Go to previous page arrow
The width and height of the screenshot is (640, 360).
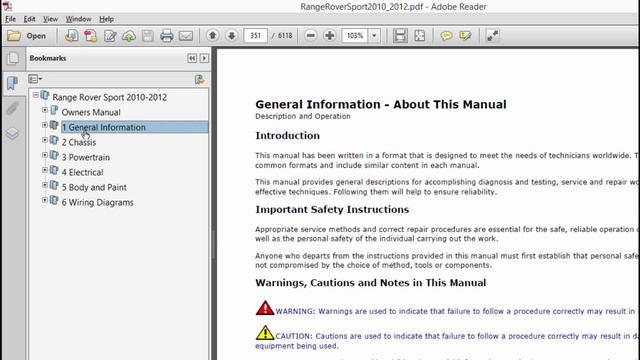212,36
